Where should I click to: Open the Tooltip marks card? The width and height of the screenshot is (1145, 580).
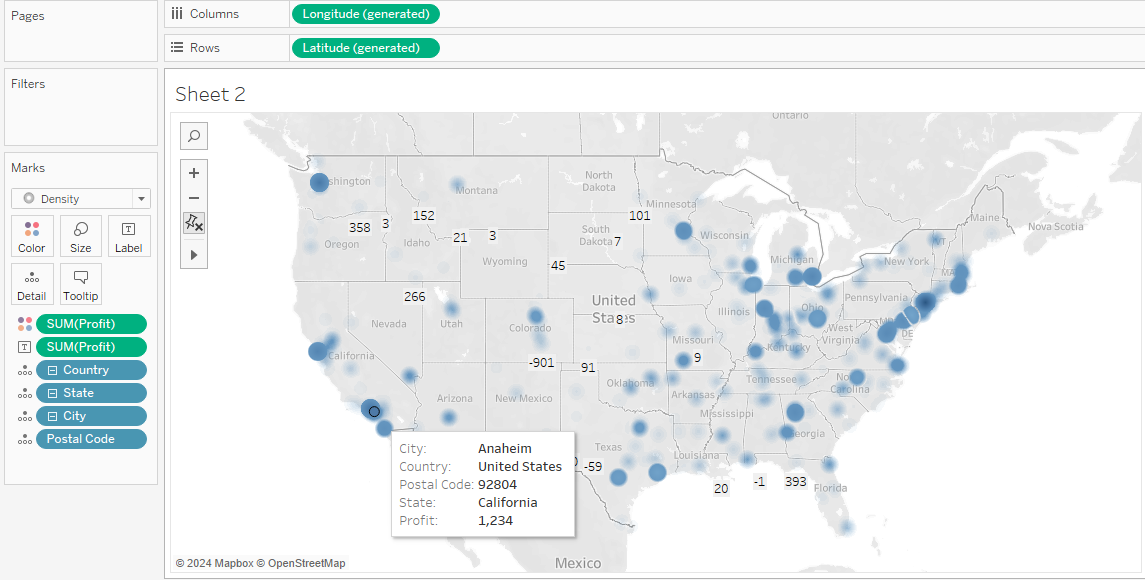[80, 285]
